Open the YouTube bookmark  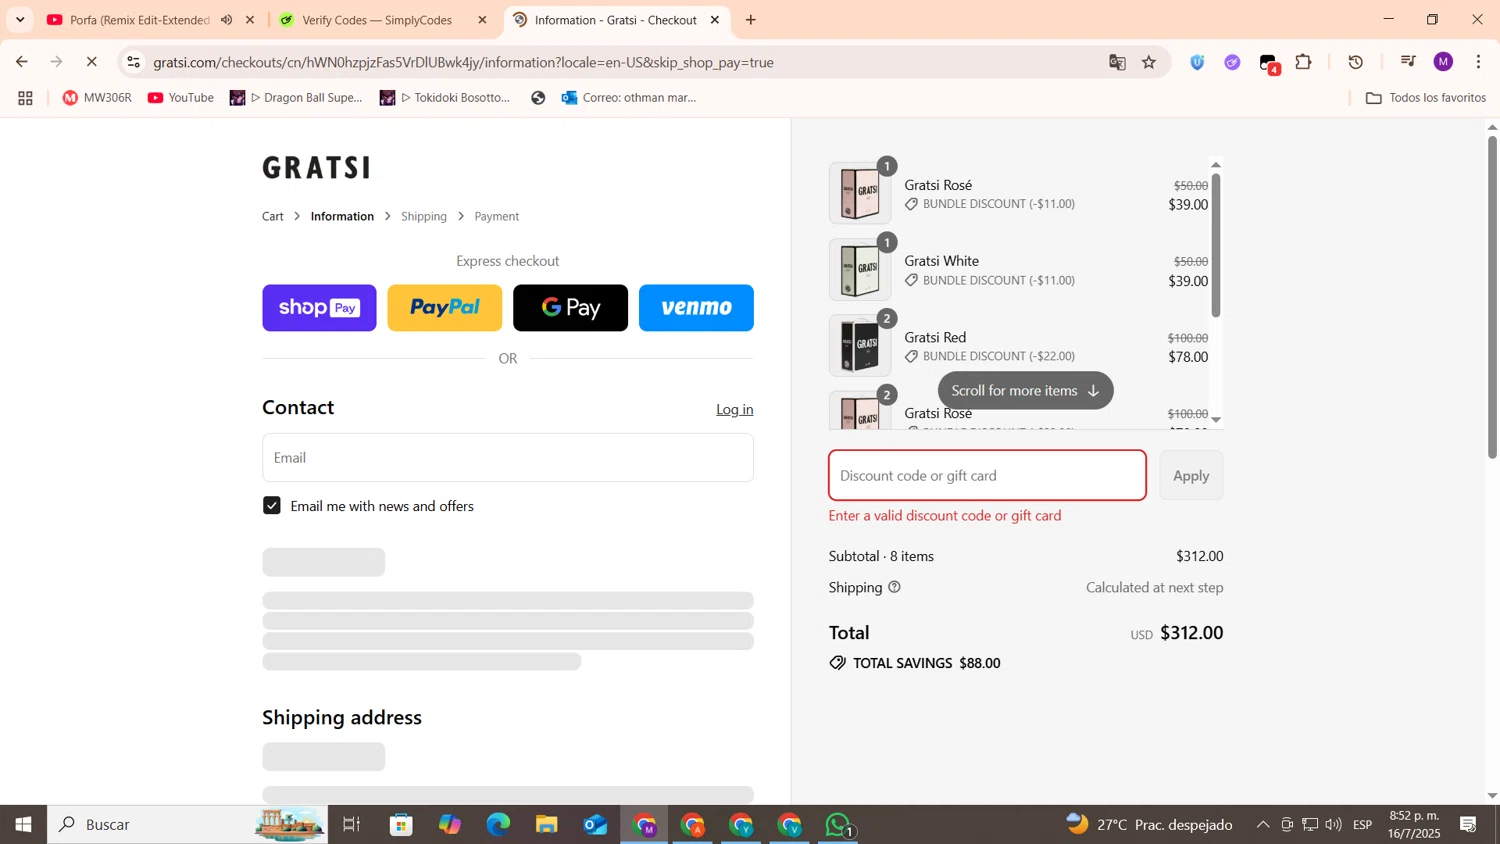pos(181,98)
